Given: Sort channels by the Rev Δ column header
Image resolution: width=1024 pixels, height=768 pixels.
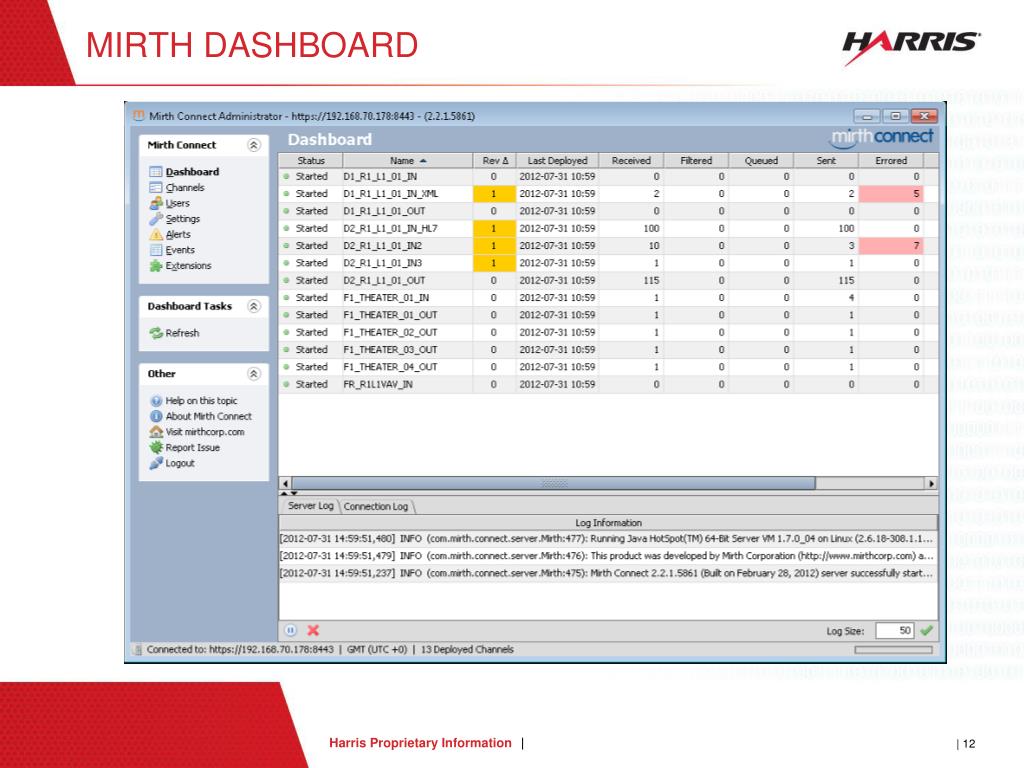Looking at the screenshot, I should (494, 161).
